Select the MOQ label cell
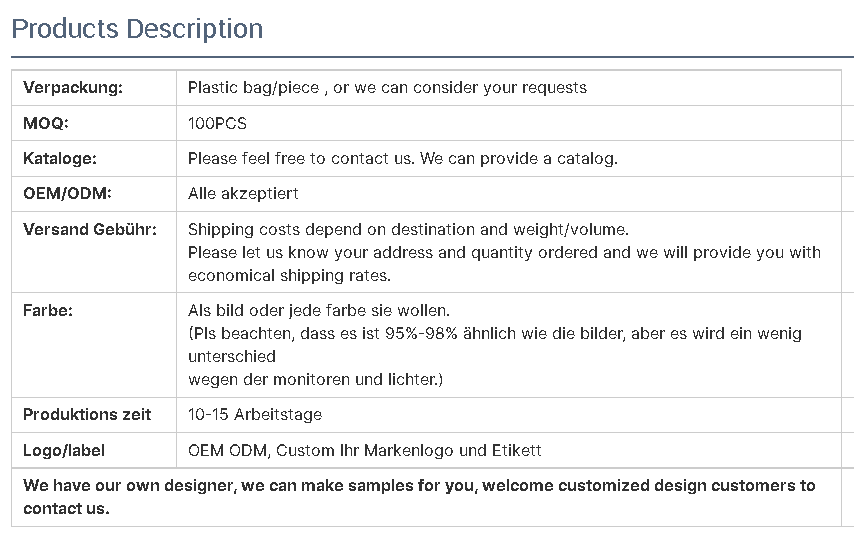 coord(94,123)
